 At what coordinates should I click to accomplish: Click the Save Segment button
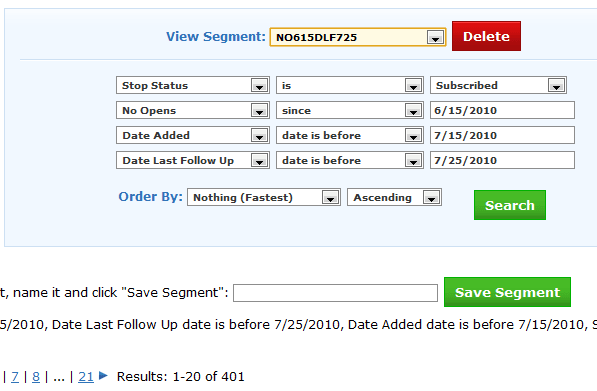[x=507, y=292]
